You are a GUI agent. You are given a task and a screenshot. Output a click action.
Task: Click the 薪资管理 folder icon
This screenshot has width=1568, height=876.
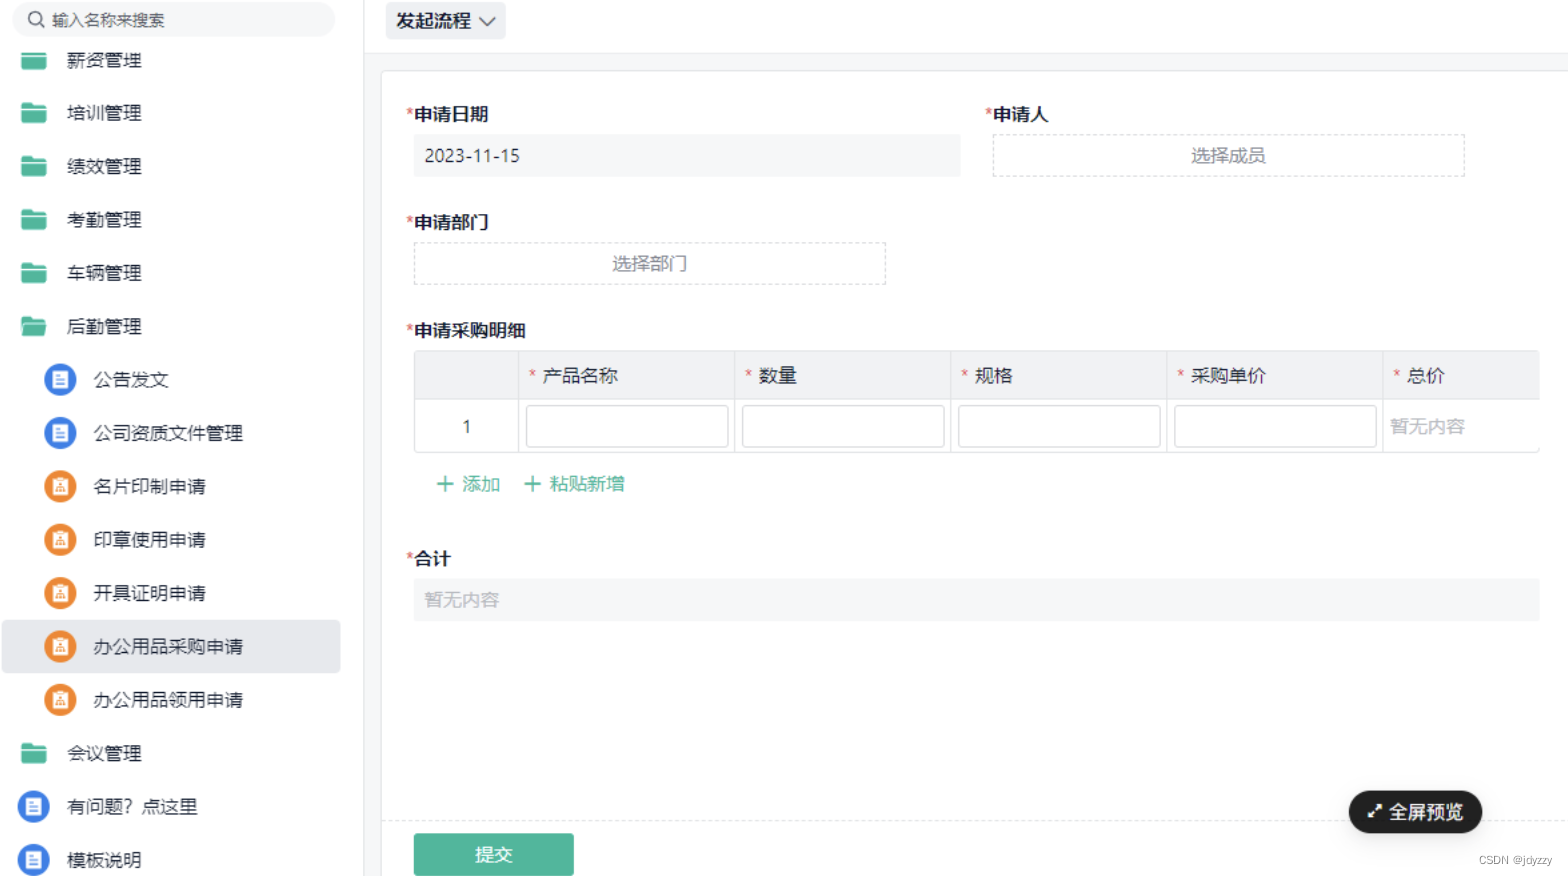pyautogui.click(x=34, y=60)
